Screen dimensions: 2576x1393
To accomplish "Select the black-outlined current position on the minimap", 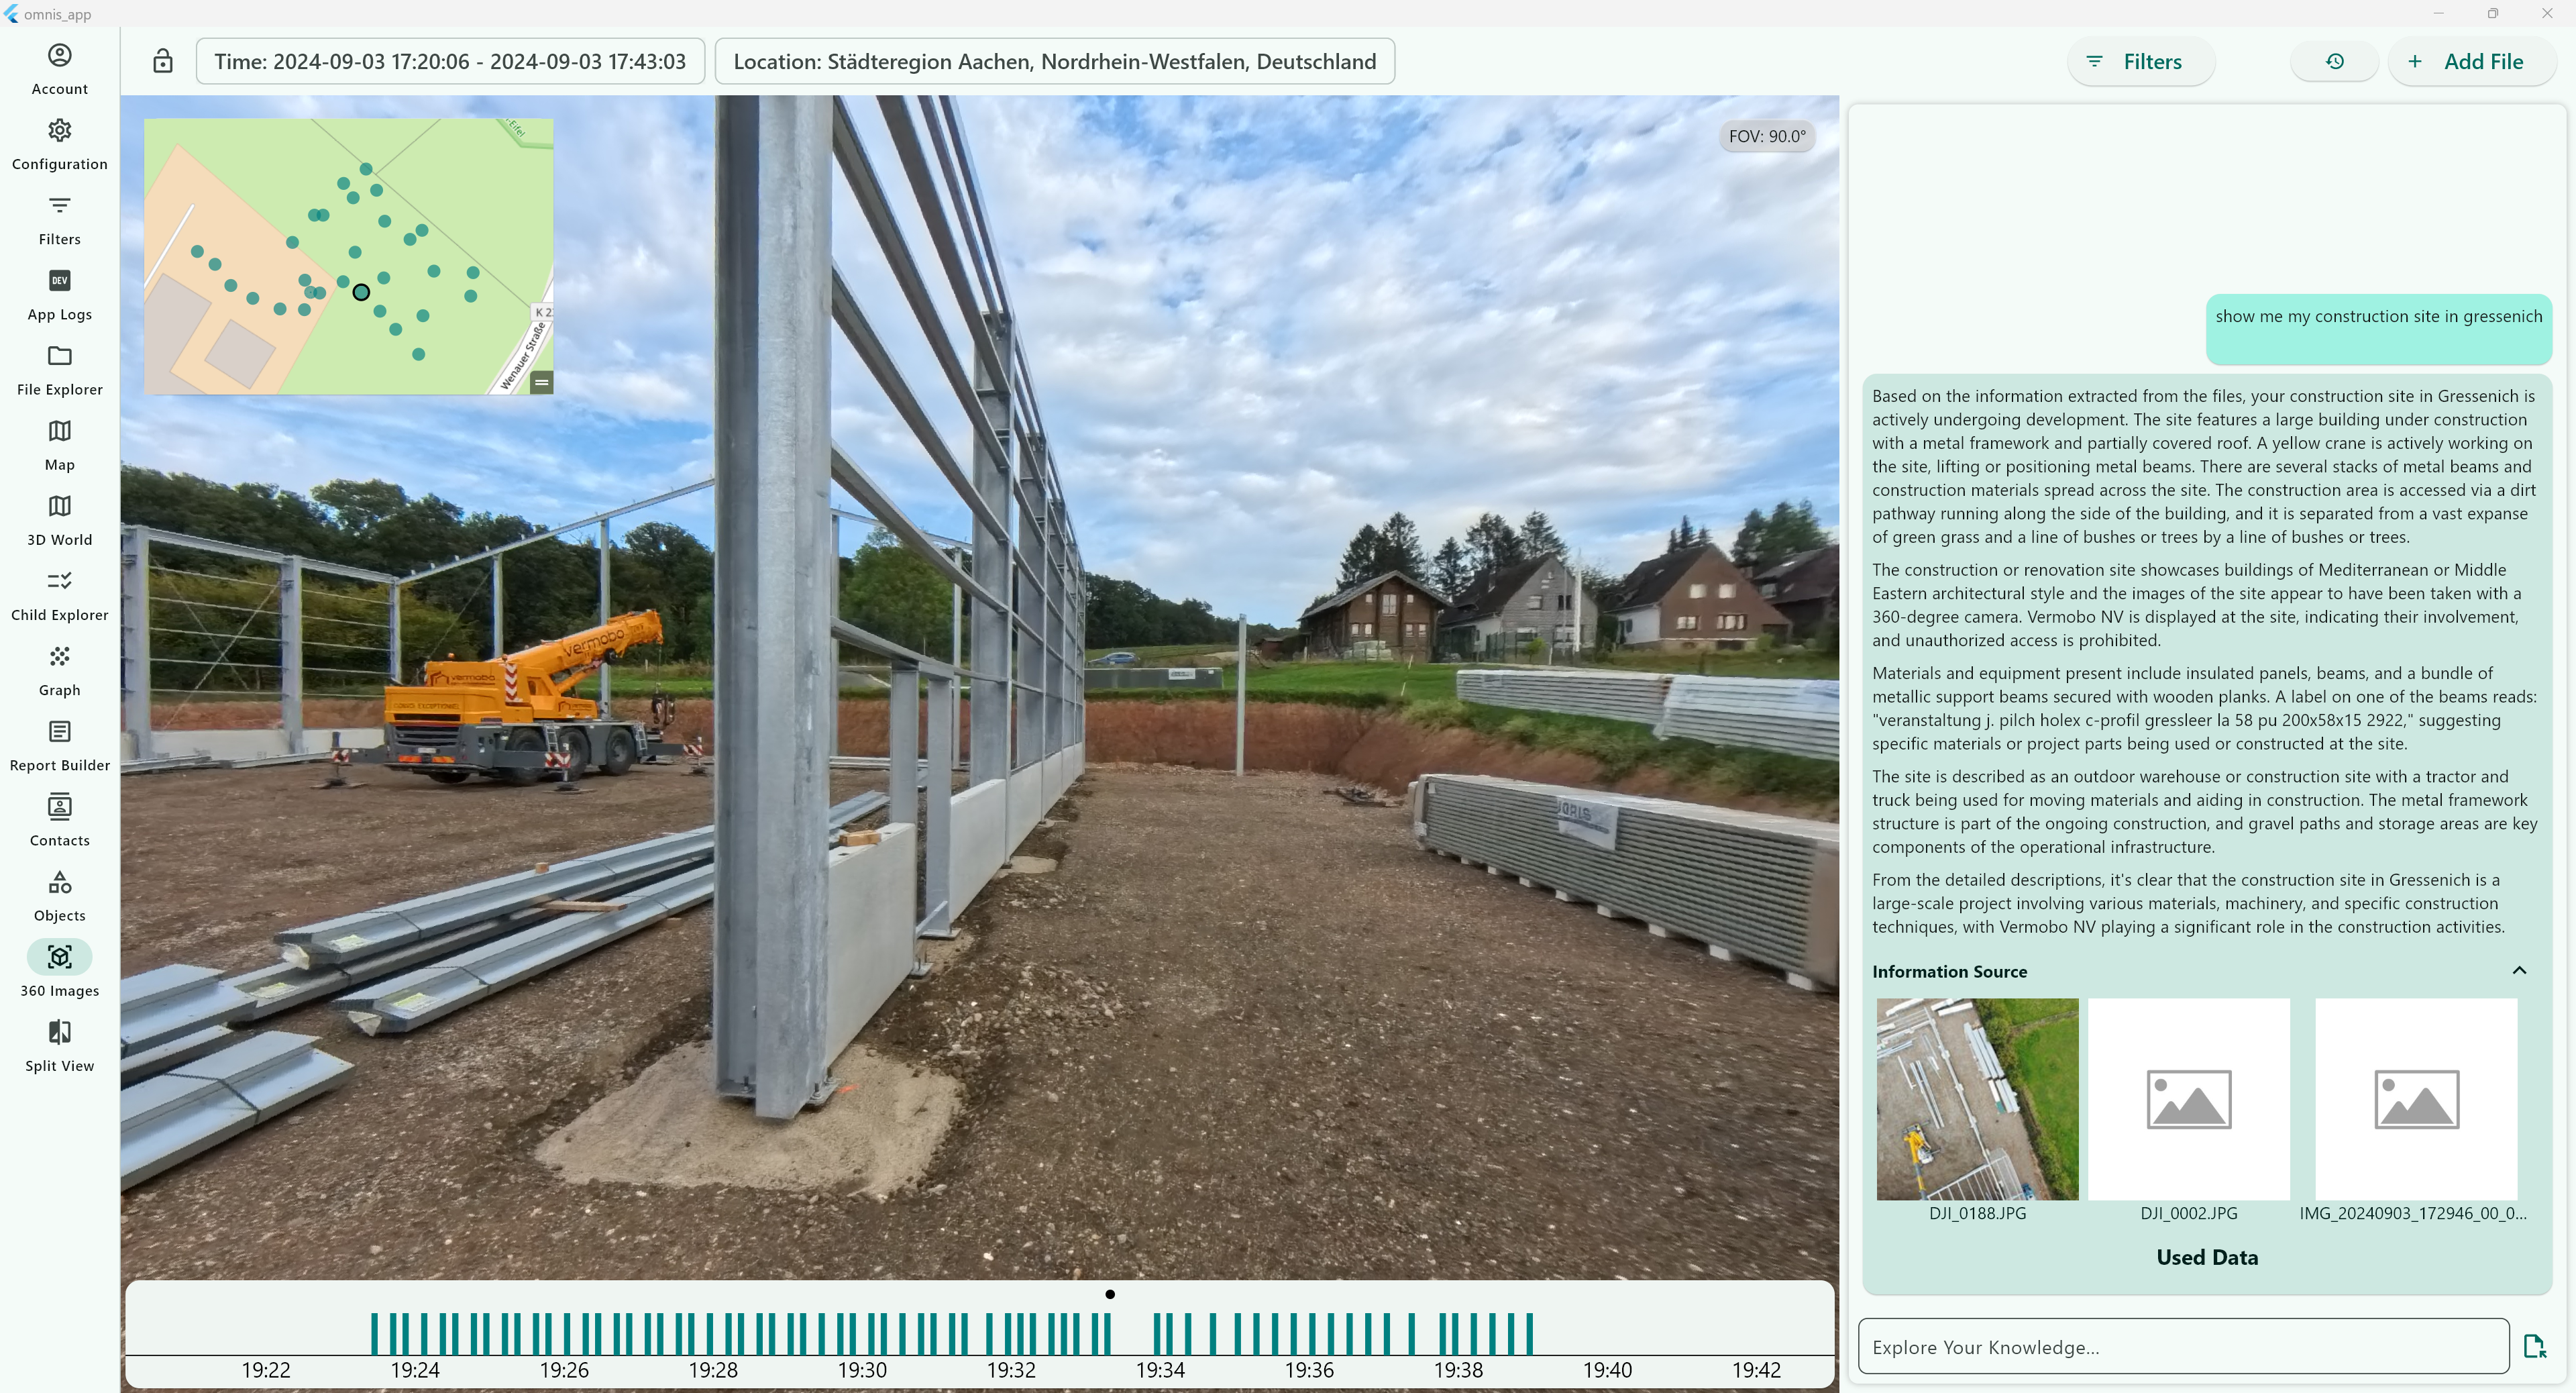I will tap(361, 292).
